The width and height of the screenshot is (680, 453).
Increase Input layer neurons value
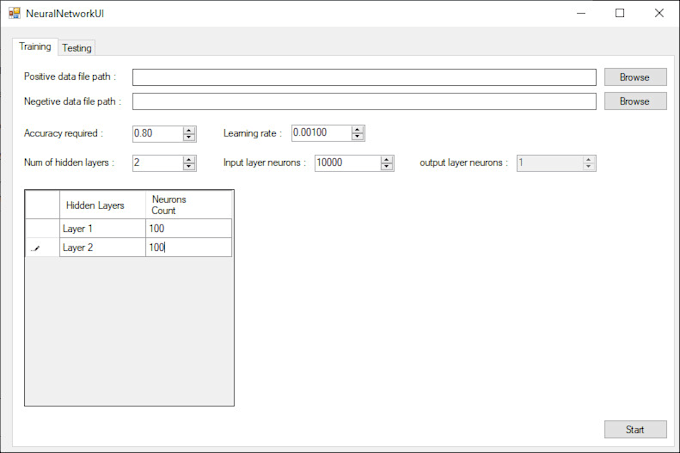coord(387,159)
